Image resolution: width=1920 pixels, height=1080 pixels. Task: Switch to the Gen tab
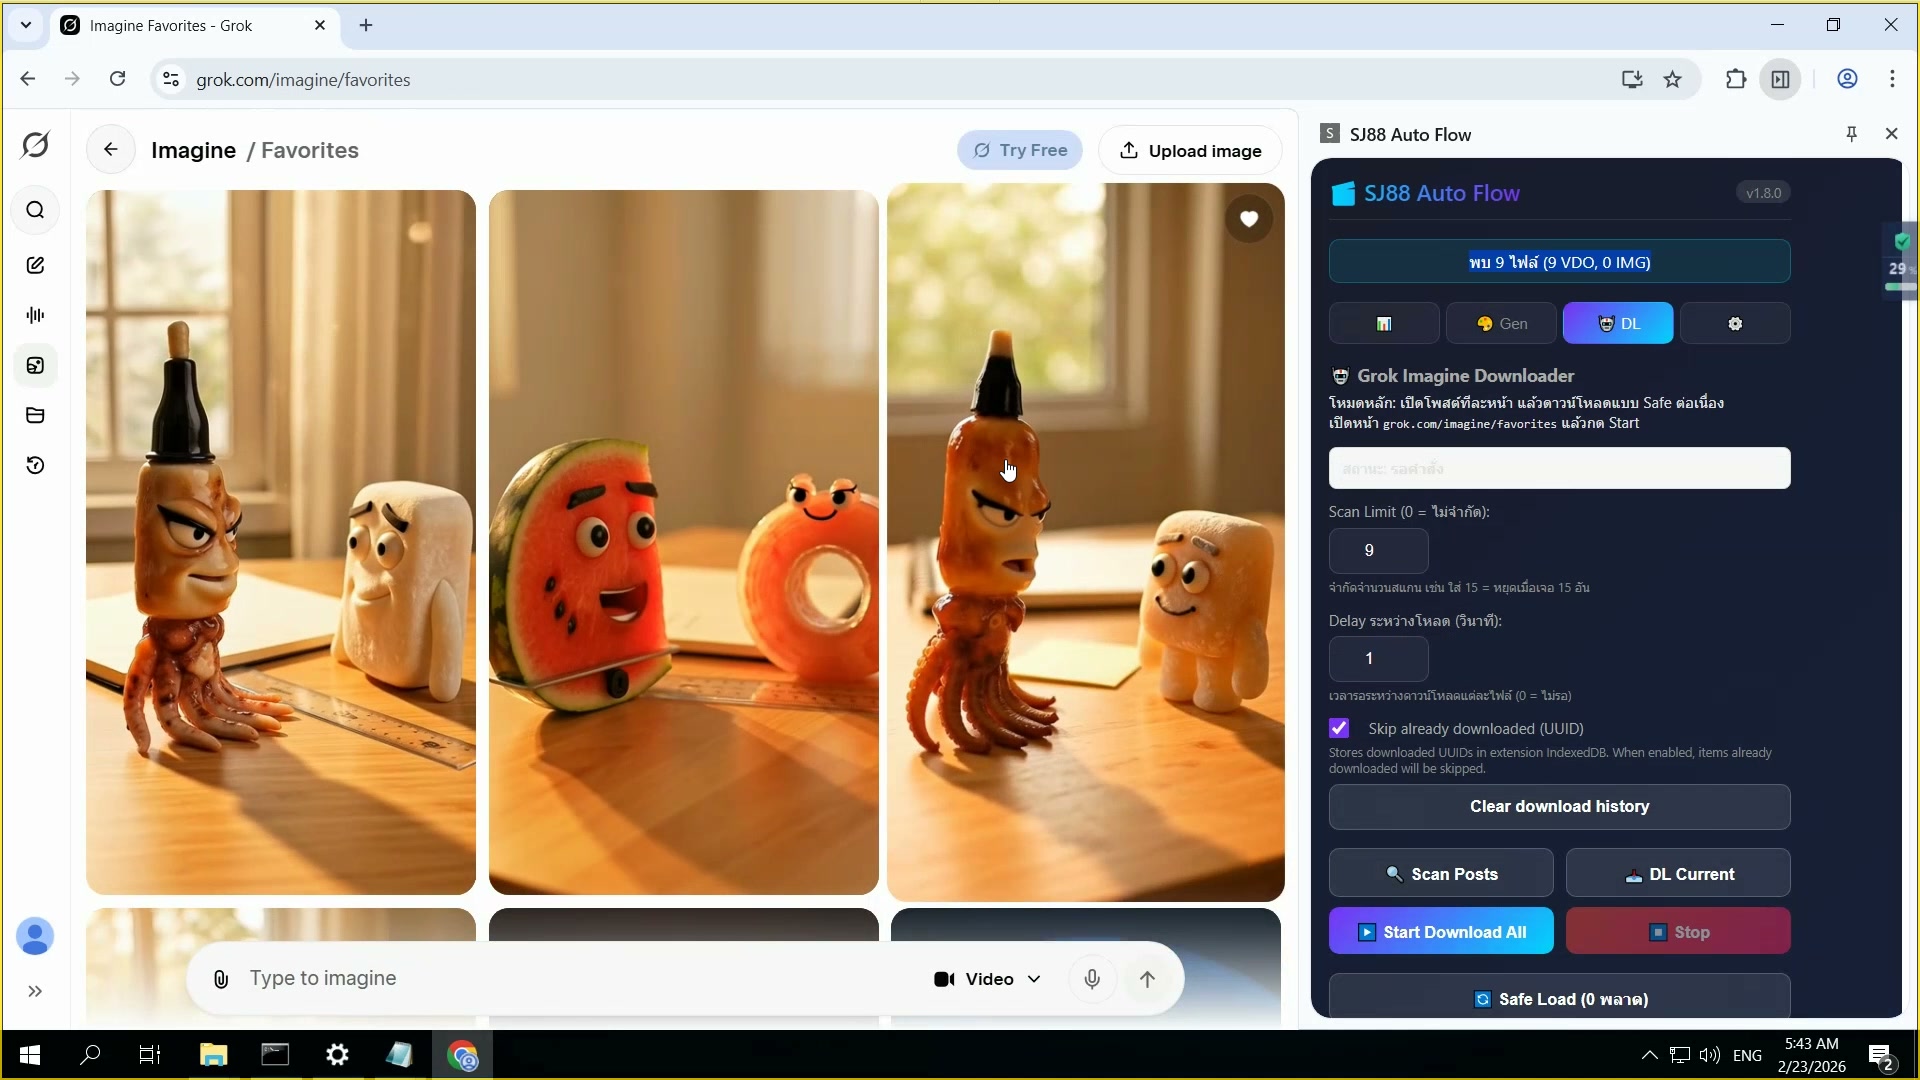1501,324
